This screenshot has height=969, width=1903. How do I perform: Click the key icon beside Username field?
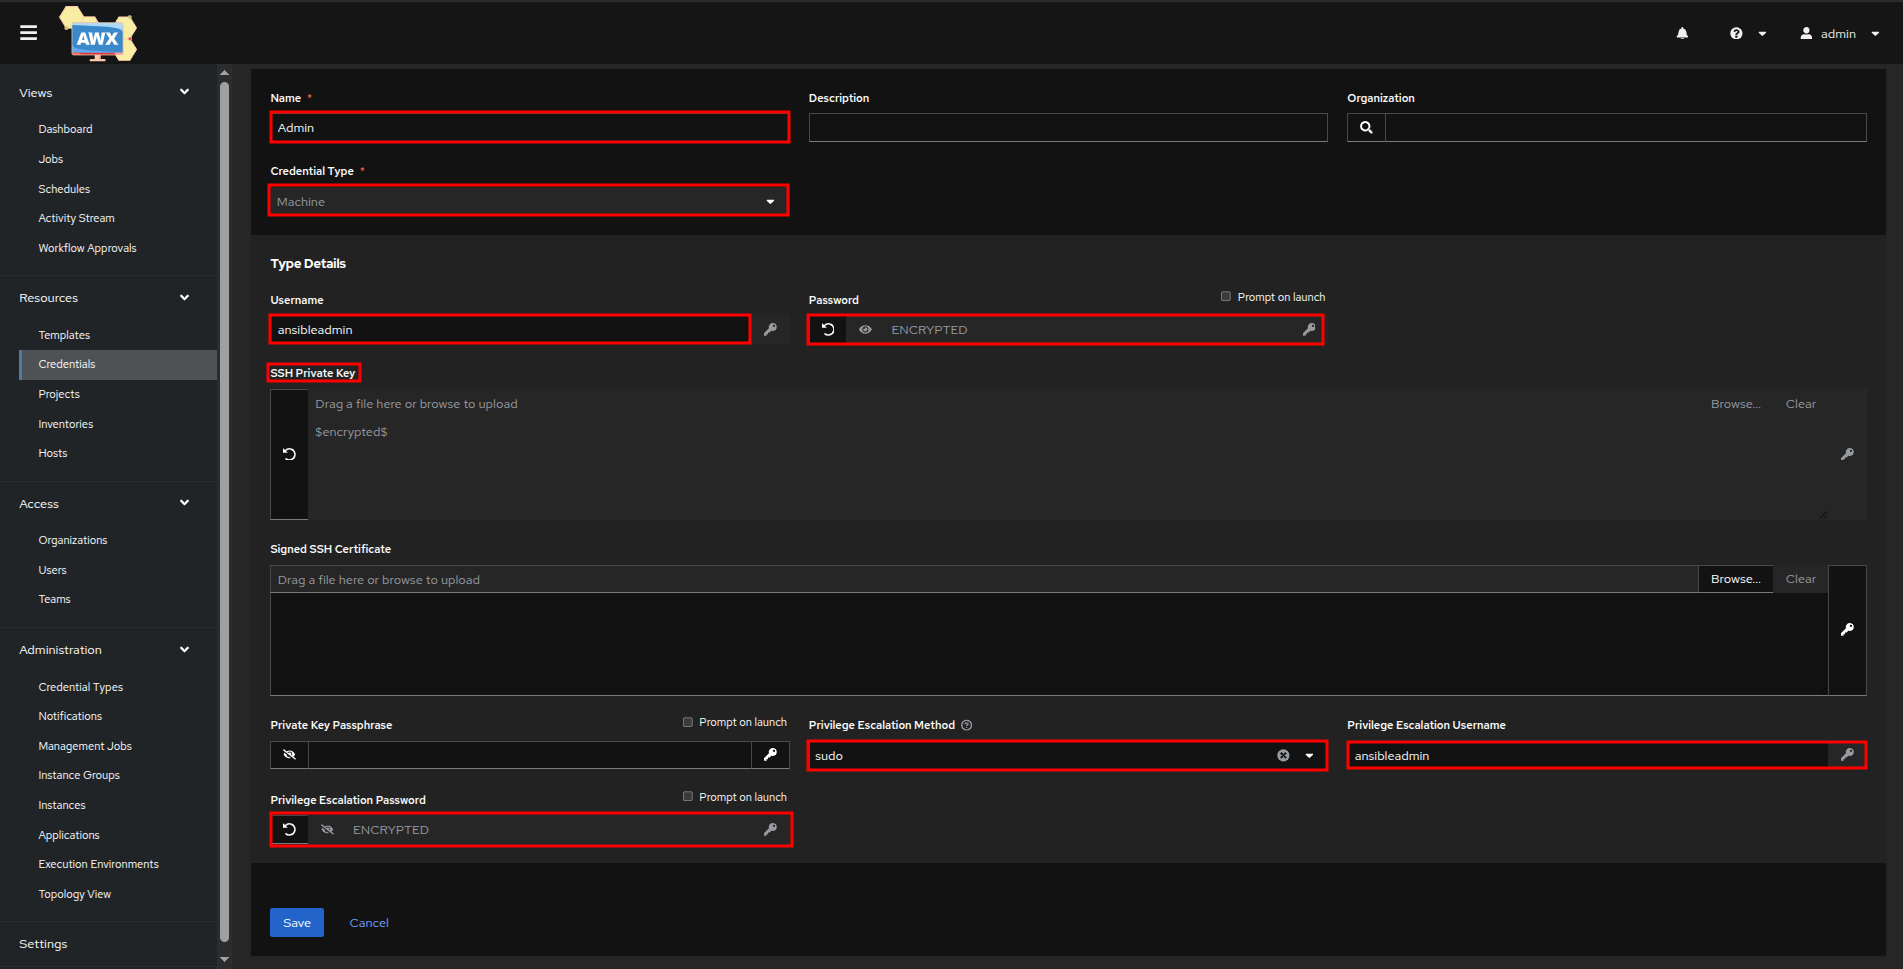[x=770, y=330]
